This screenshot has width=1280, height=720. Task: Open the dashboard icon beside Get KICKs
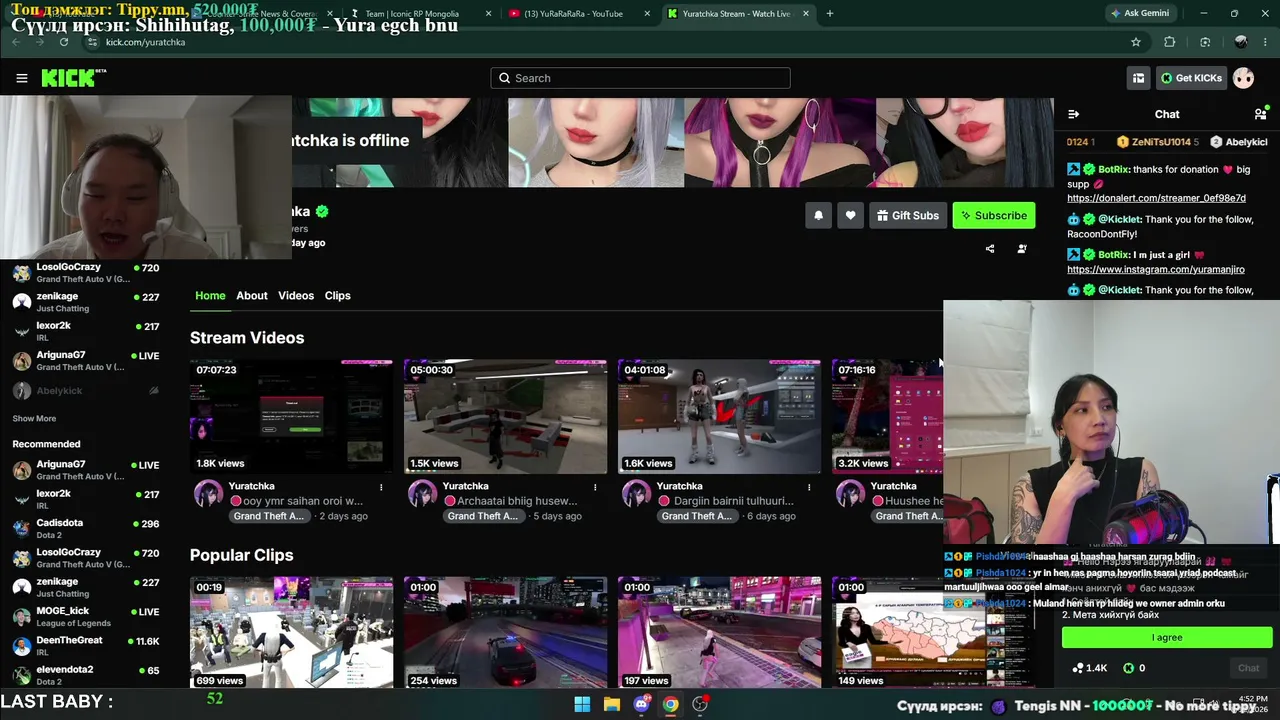1138,78
